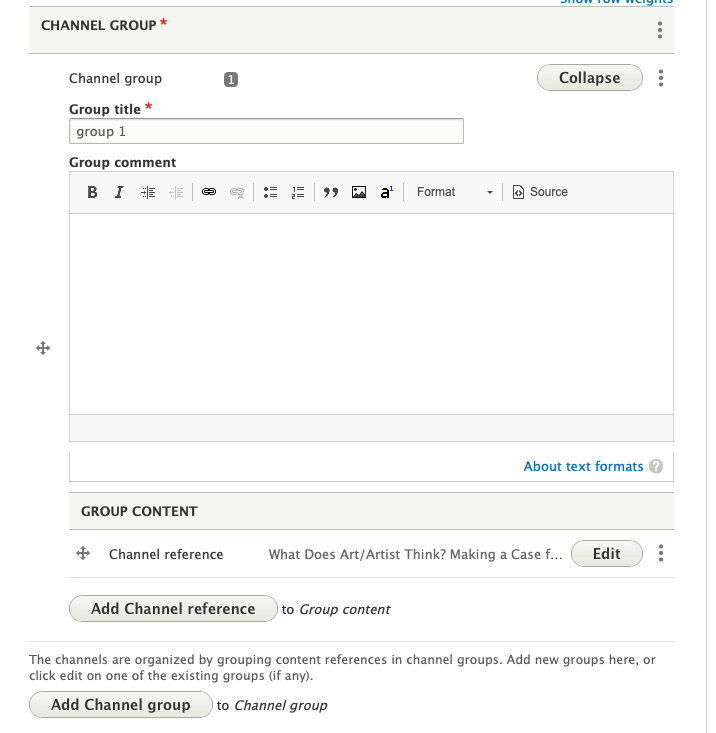Screen dimensions: 716x733
Task: Edit the Channel reference item
Action: point(606,554)
